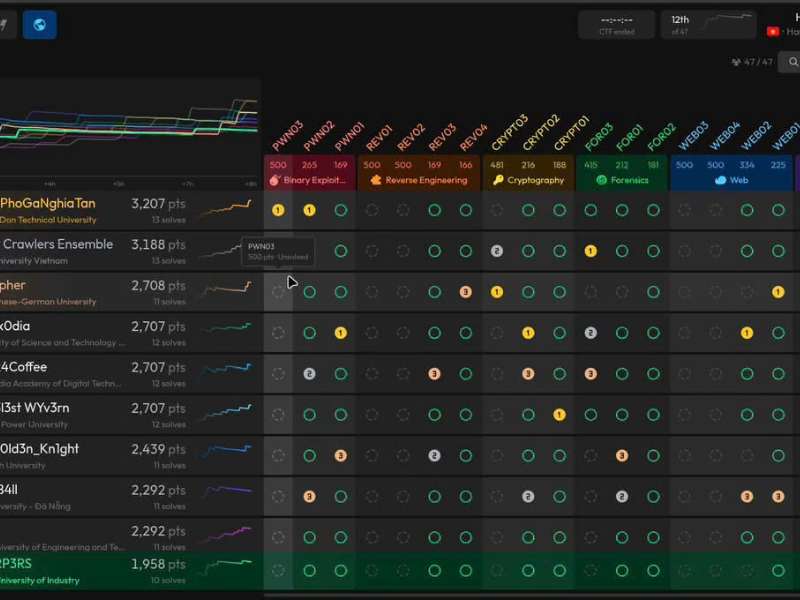Click the CTF ended timer box

point(617,25)
